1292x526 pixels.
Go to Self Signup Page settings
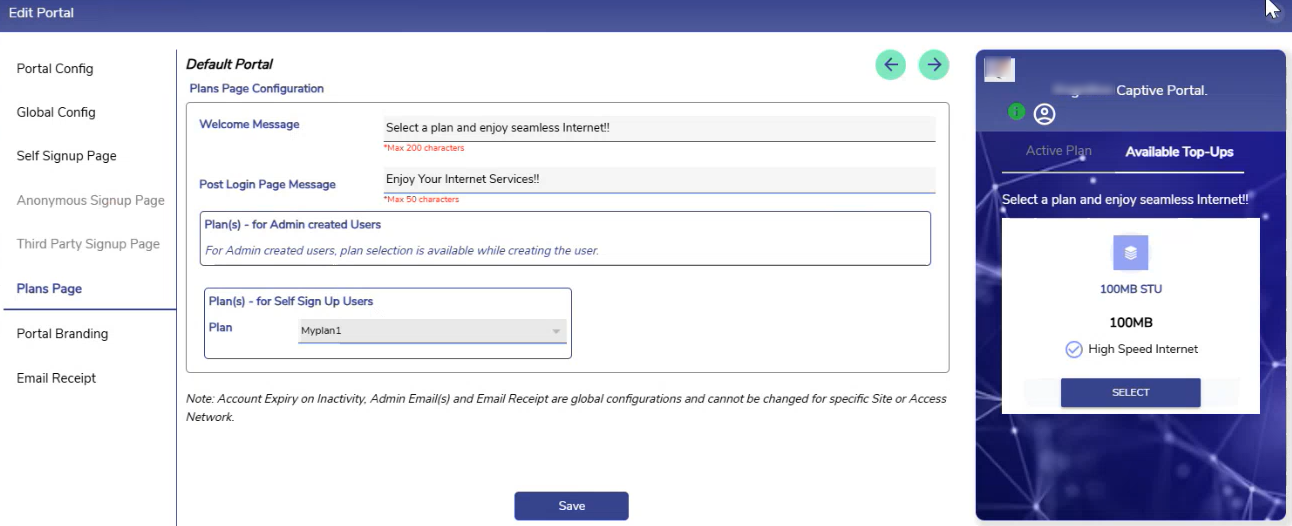[66, 156]
